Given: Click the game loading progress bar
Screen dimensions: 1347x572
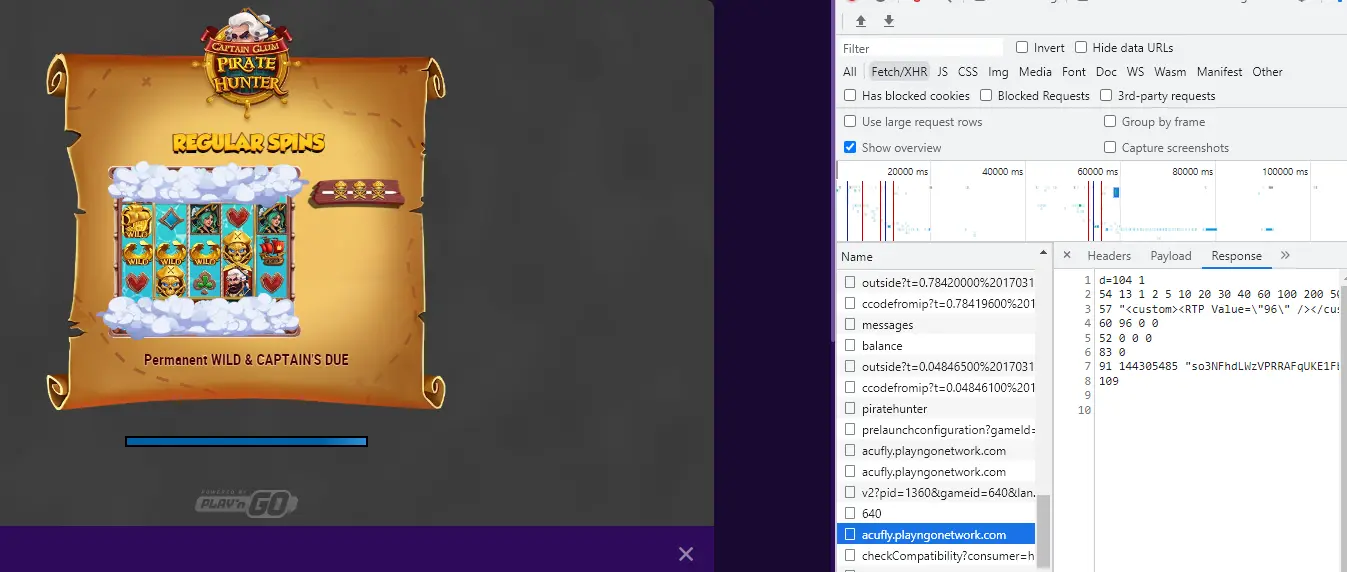Looking at the screenshot, I should [x=246, y=441].
